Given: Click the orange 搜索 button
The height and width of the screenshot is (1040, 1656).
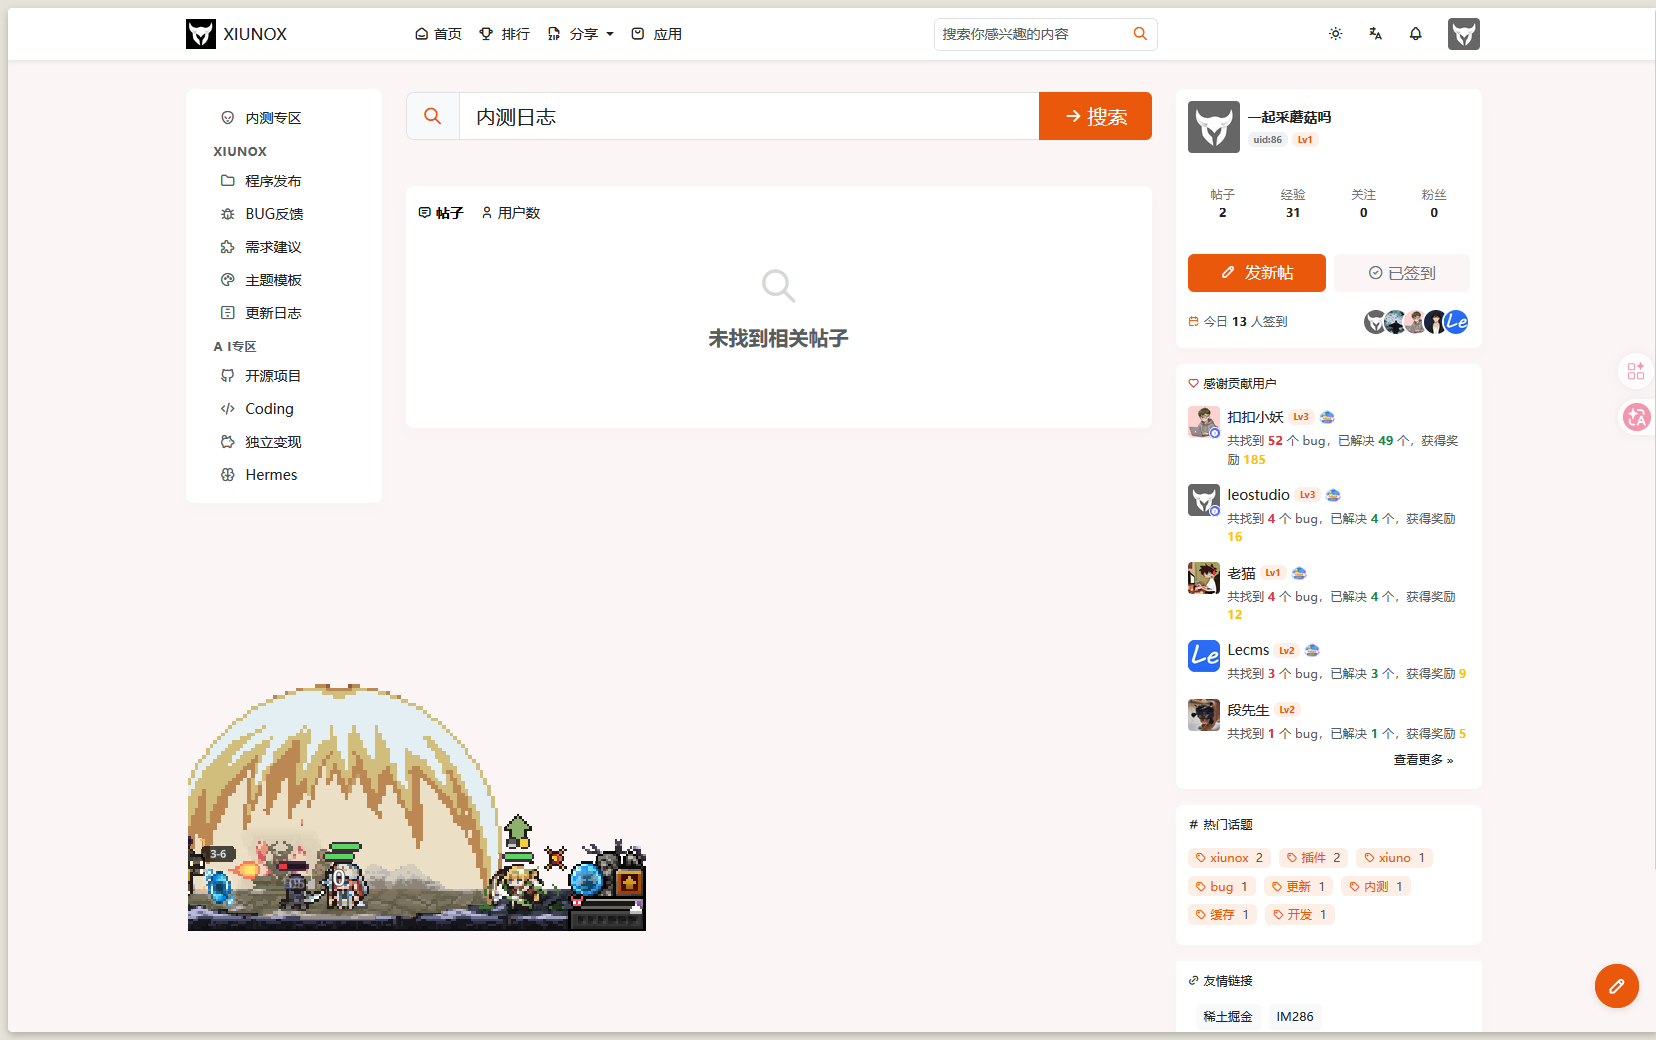Looking at the screenshot, I should [1095, 116].
